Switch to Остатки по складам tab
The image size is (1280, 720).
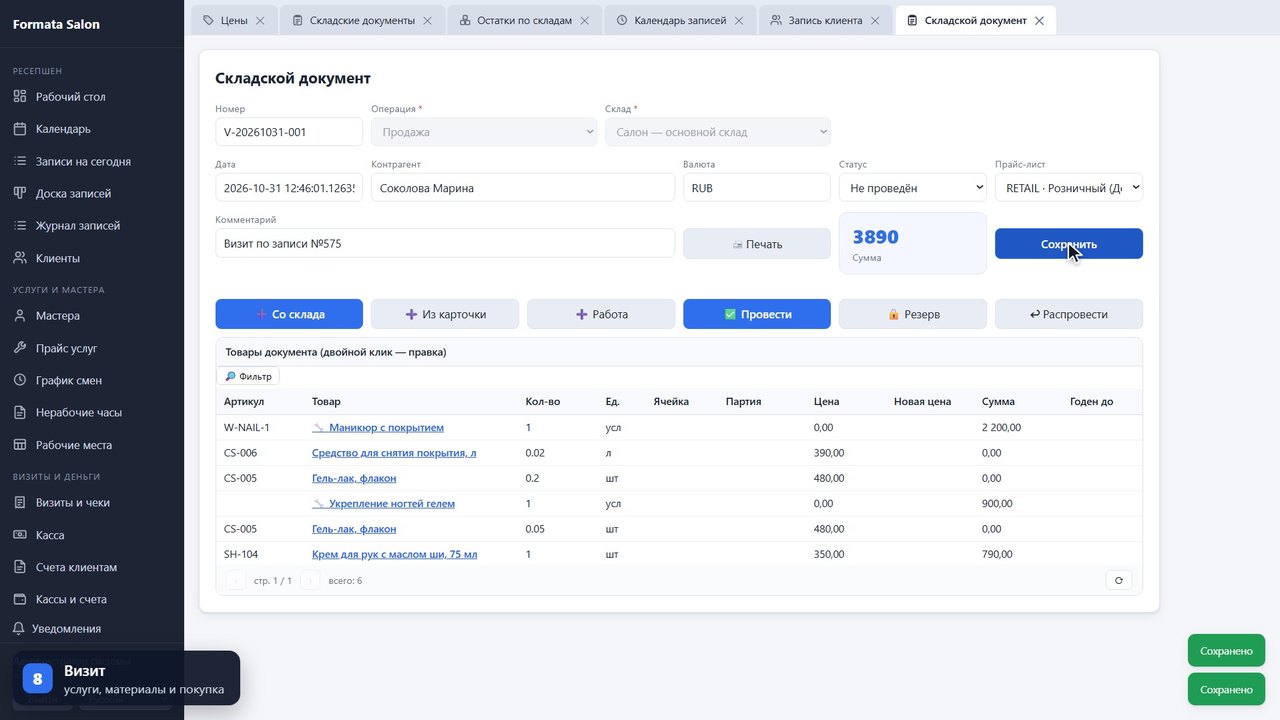tap(524, 20)
